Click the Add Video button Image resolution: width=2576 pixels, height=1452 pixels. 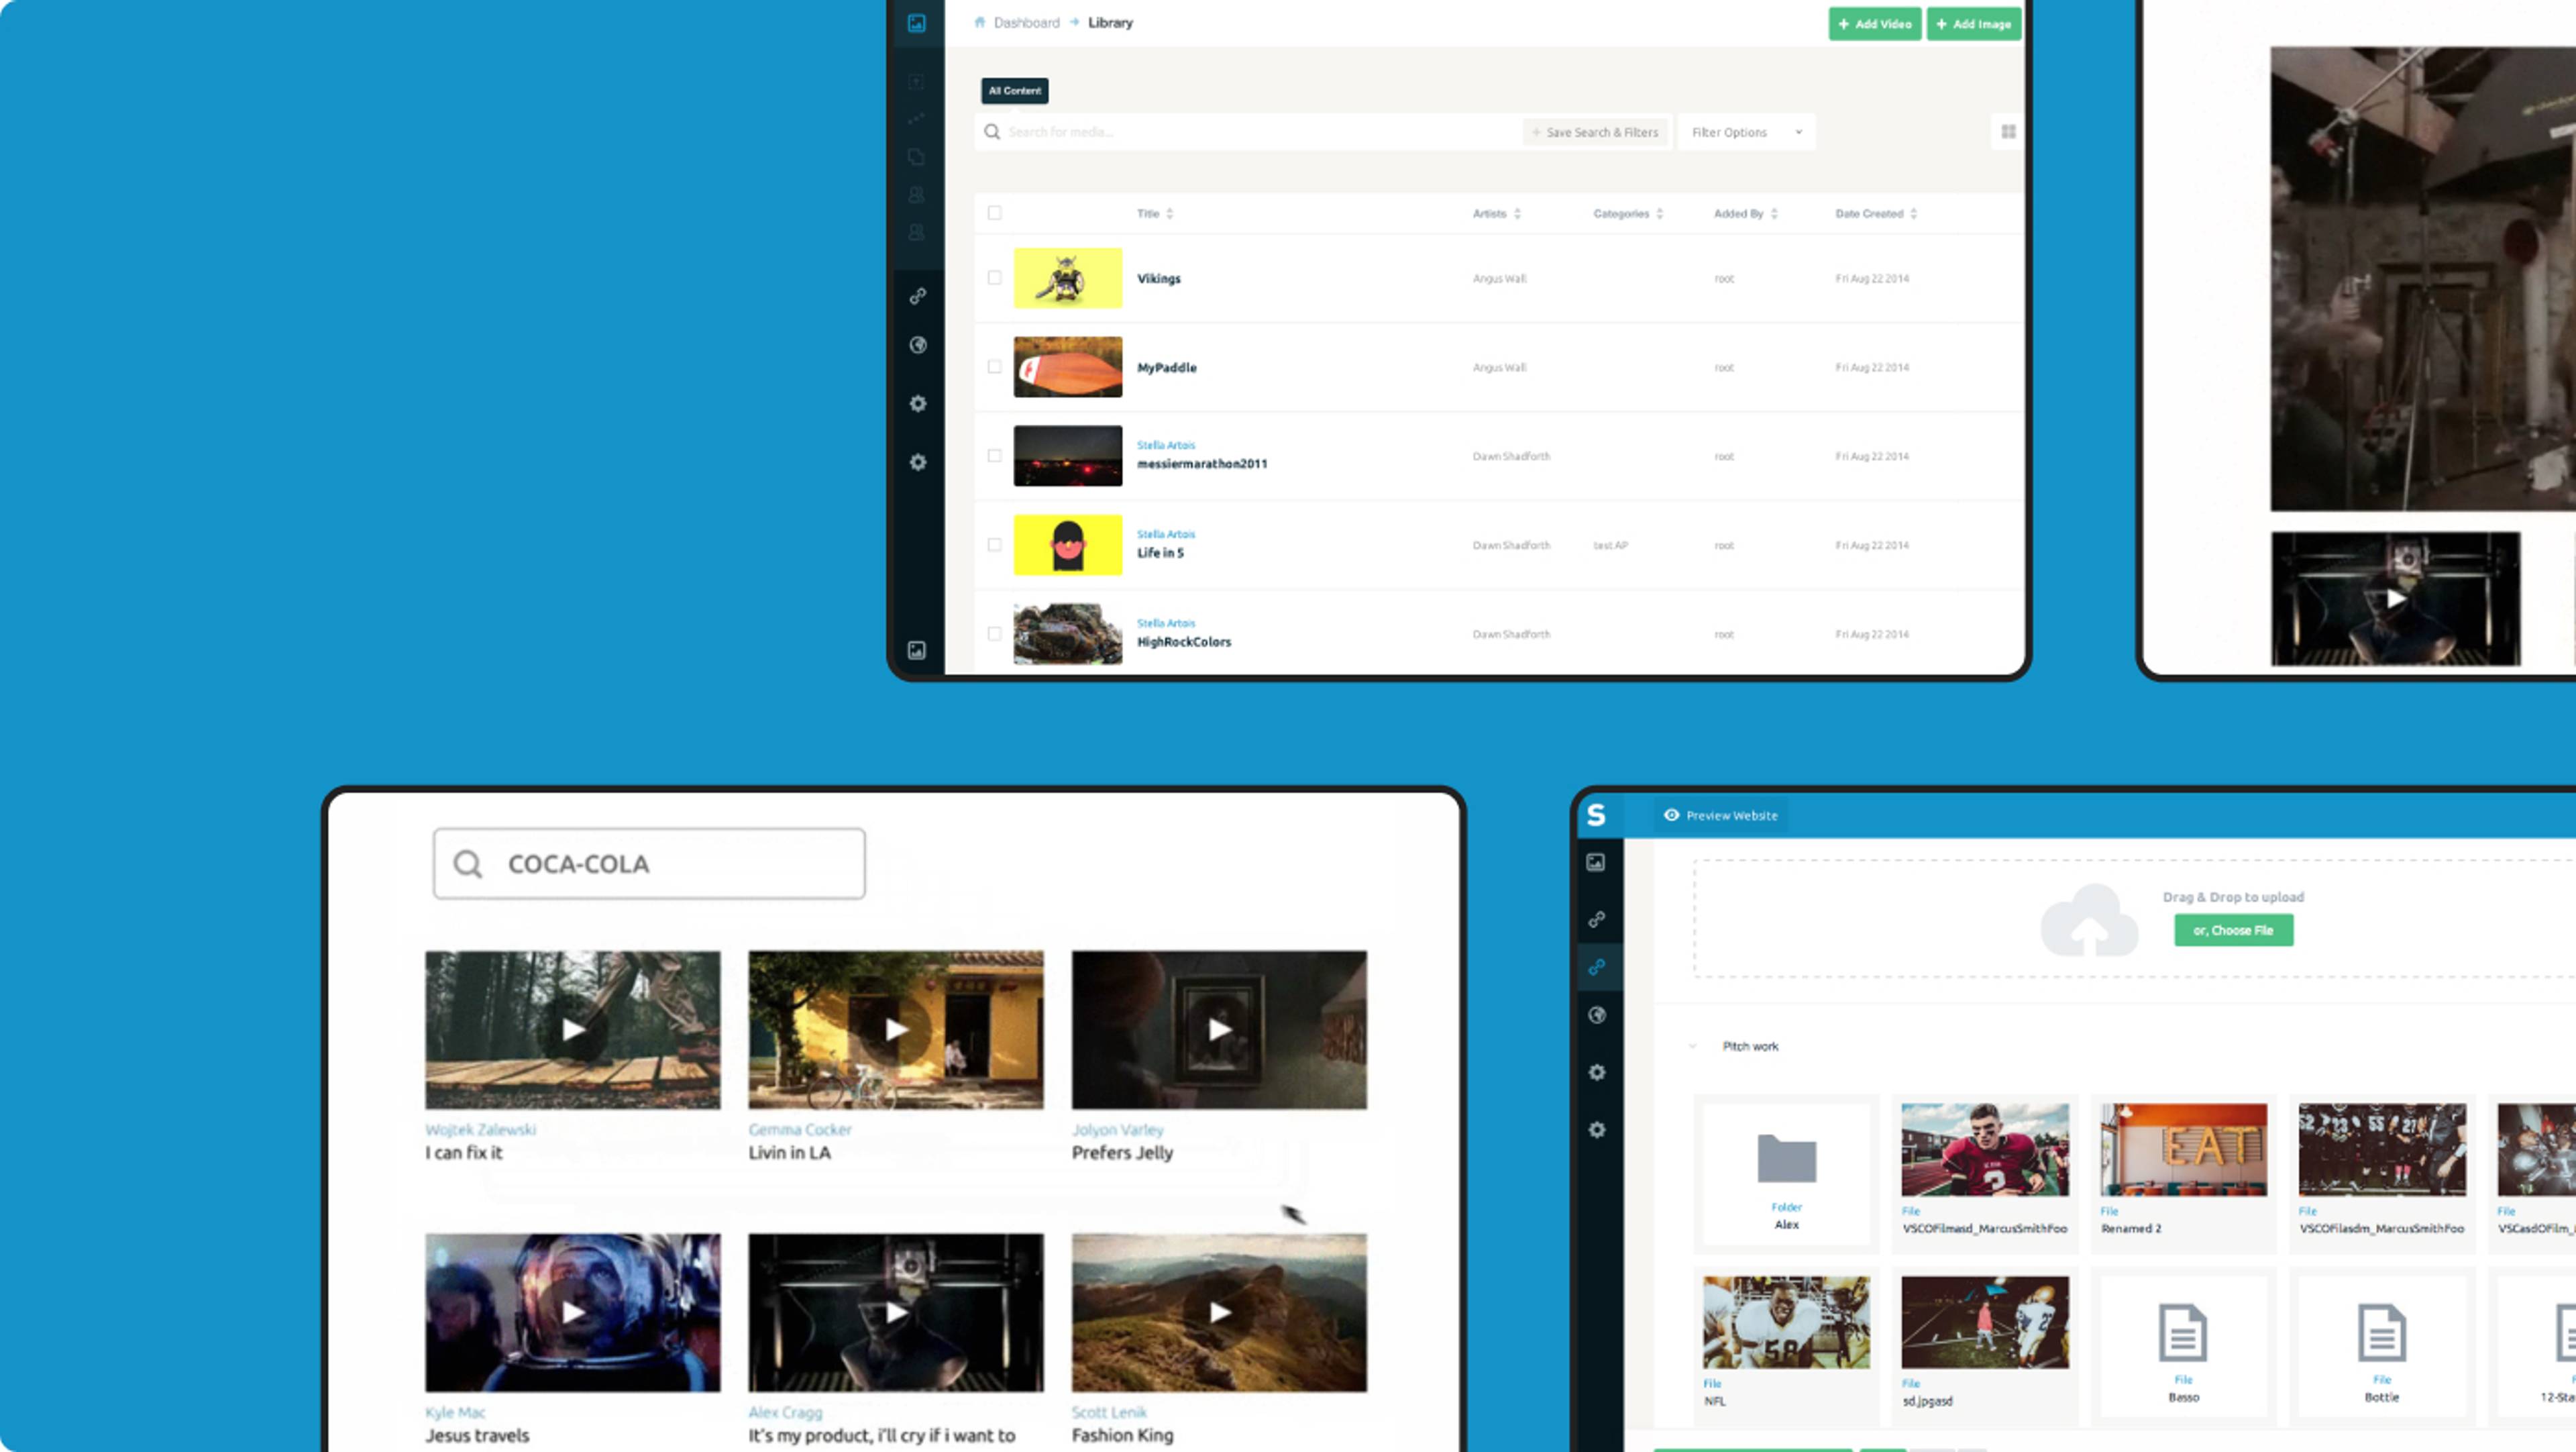[1874, 24]
